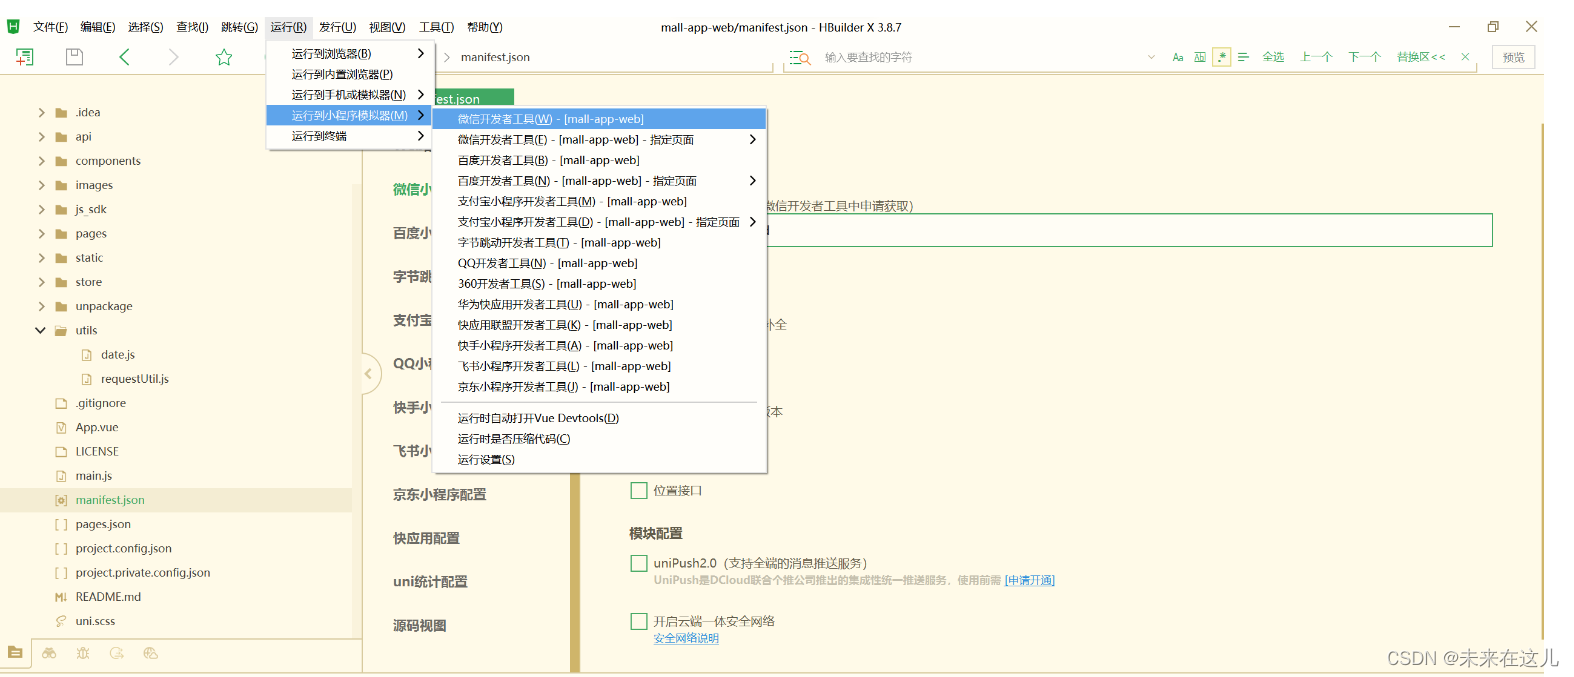1574x677 pixels.
Task: Close the search bar with X icon
Action: (x=1465, y=57)
